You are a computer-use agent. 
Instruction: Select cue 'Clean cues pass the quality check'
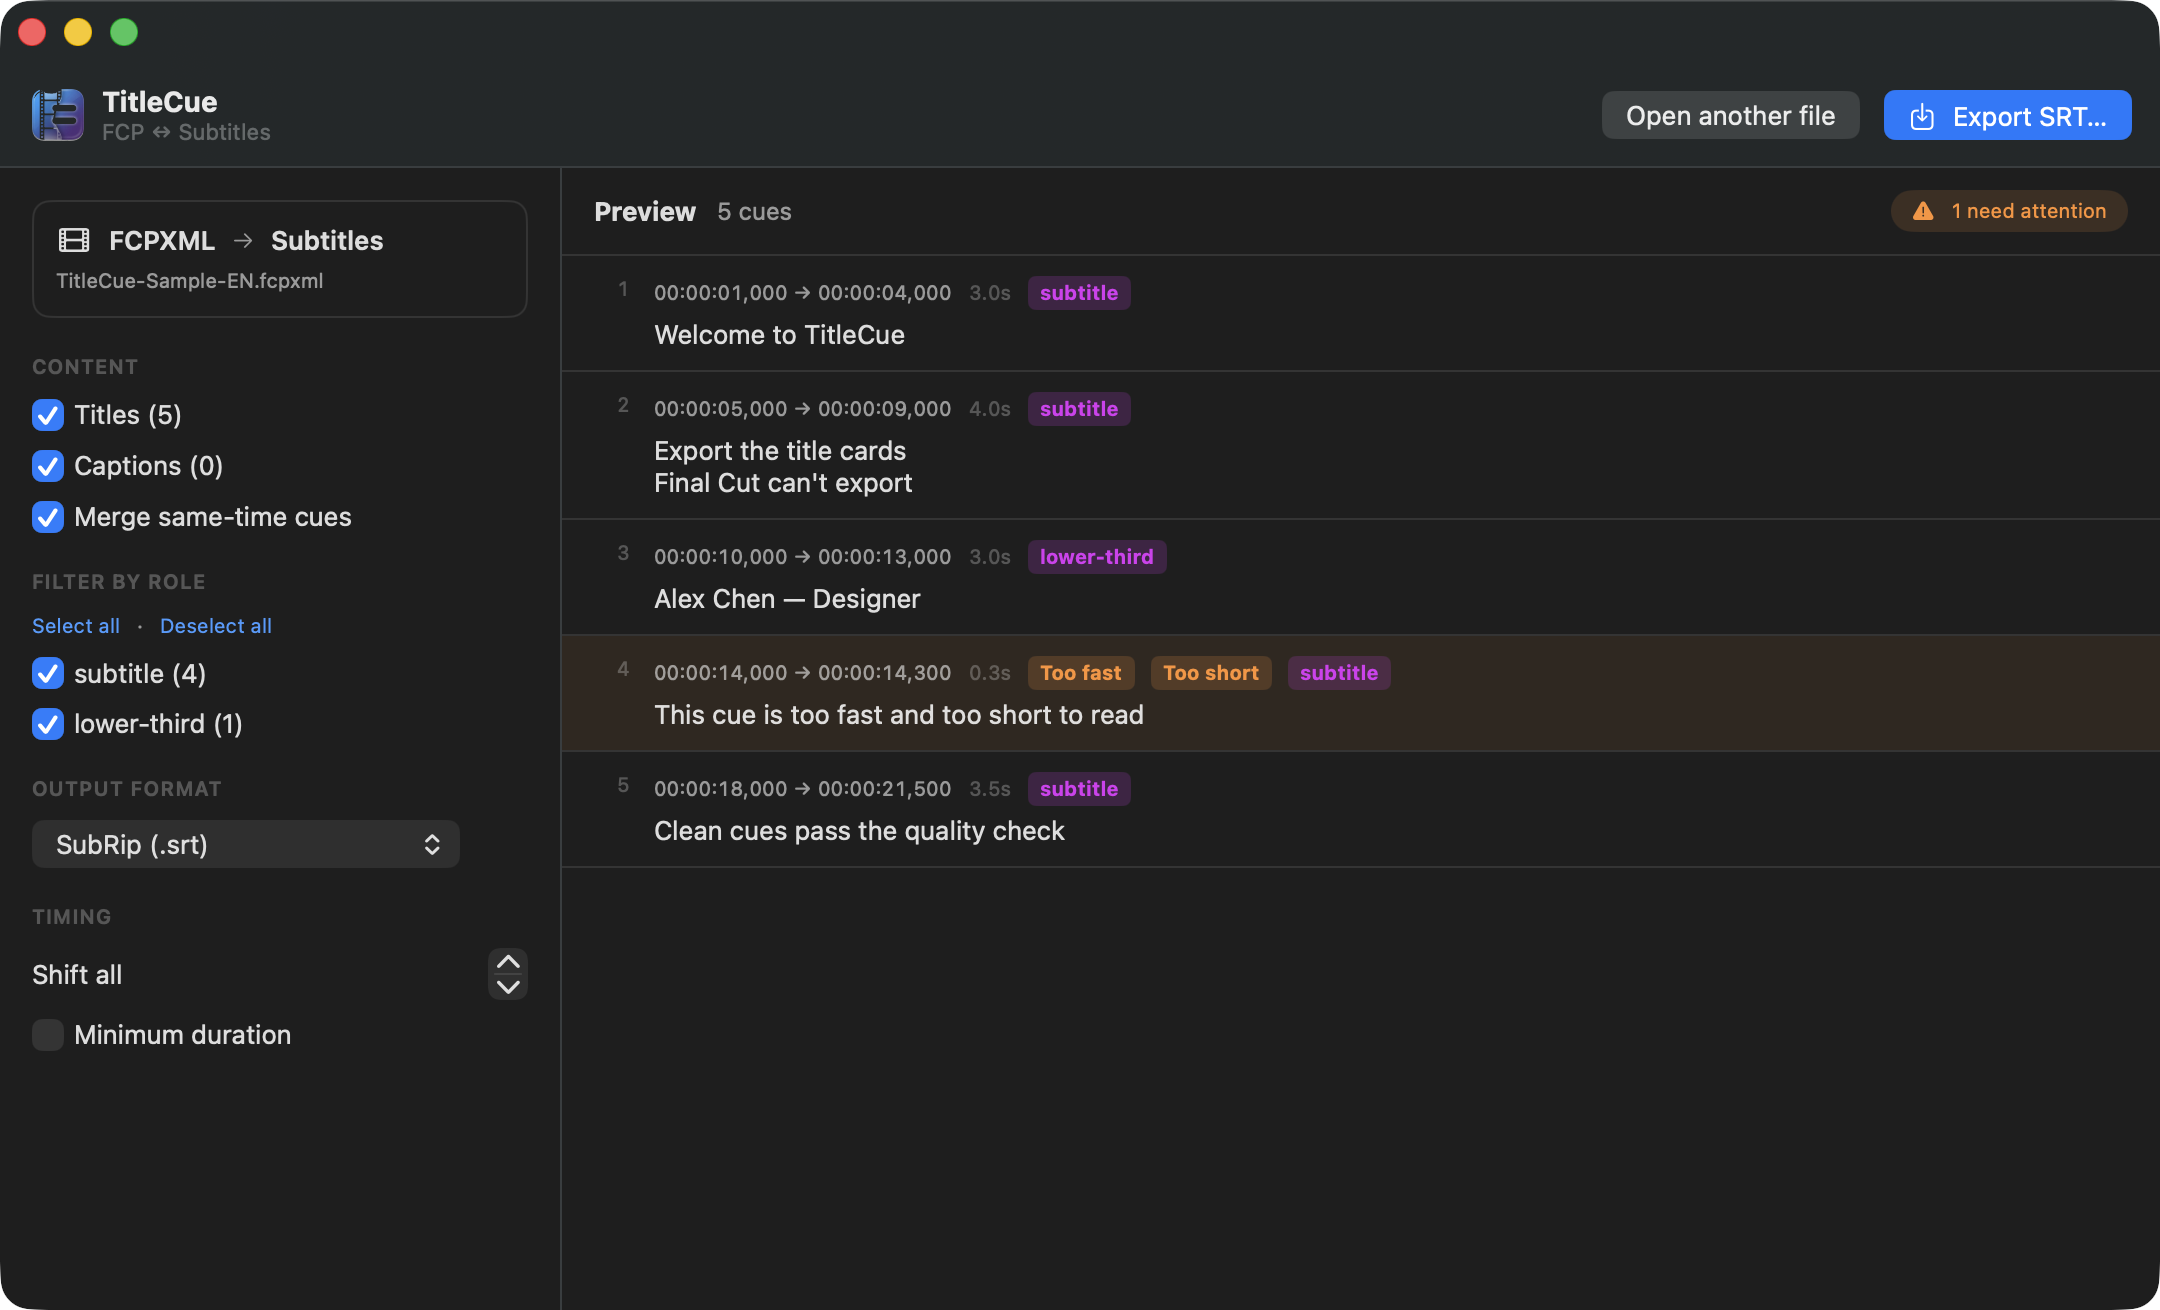point(1361,810)
